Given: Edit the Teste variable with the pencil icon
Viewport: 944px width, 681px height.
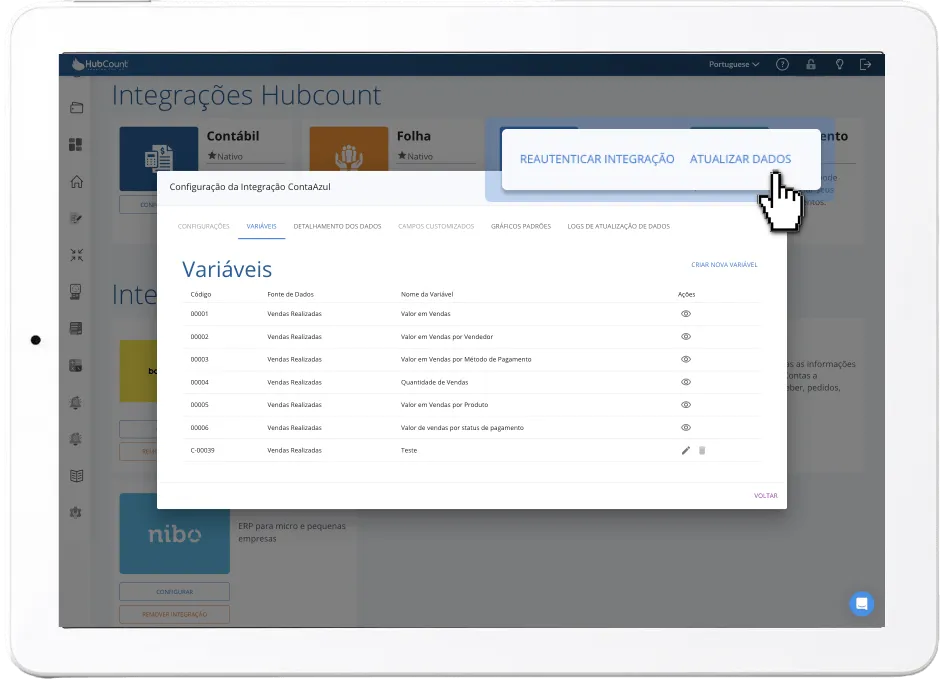Looking at the screenshot, I should tap(685, 450).
